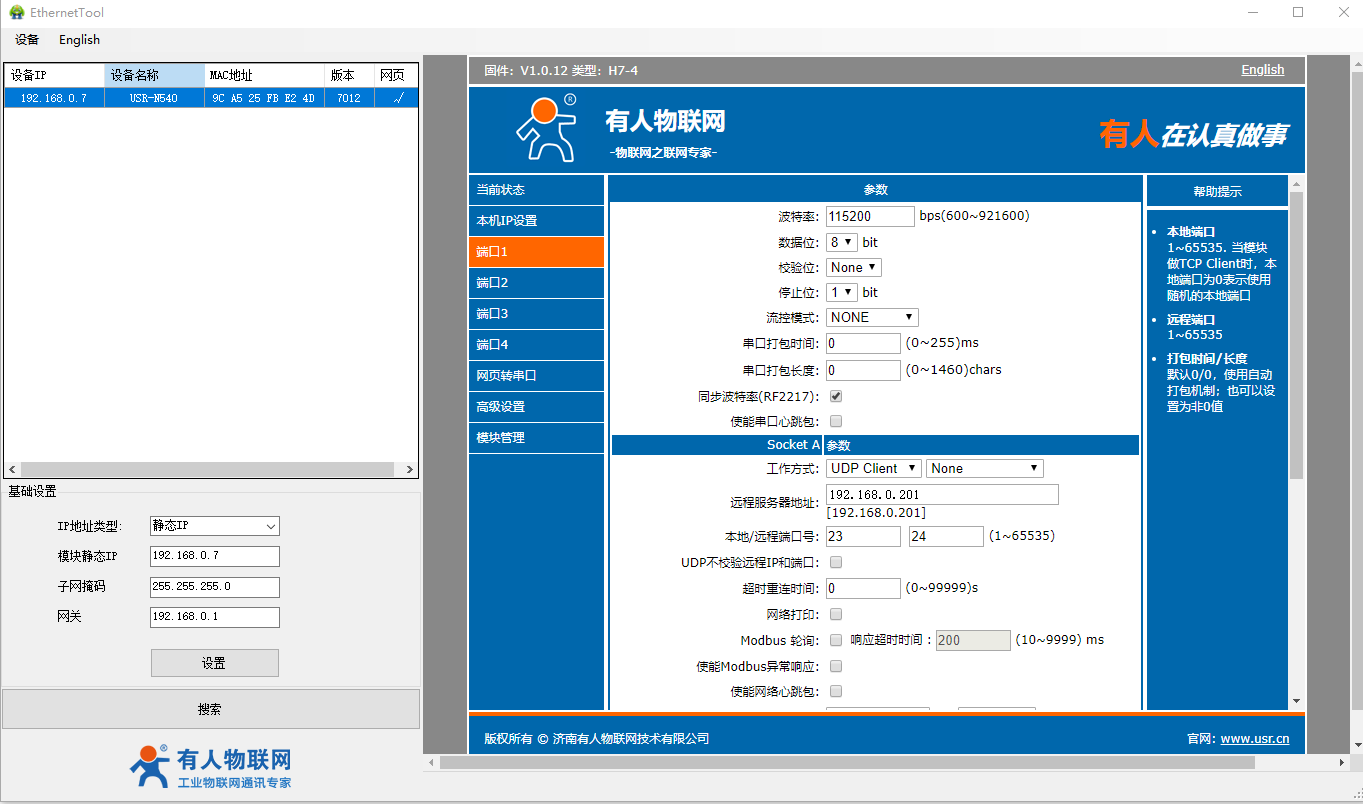Open the UDP Client work mode dropdown
This screenshot has width=1363, height=804.
(x=873, y=468)
